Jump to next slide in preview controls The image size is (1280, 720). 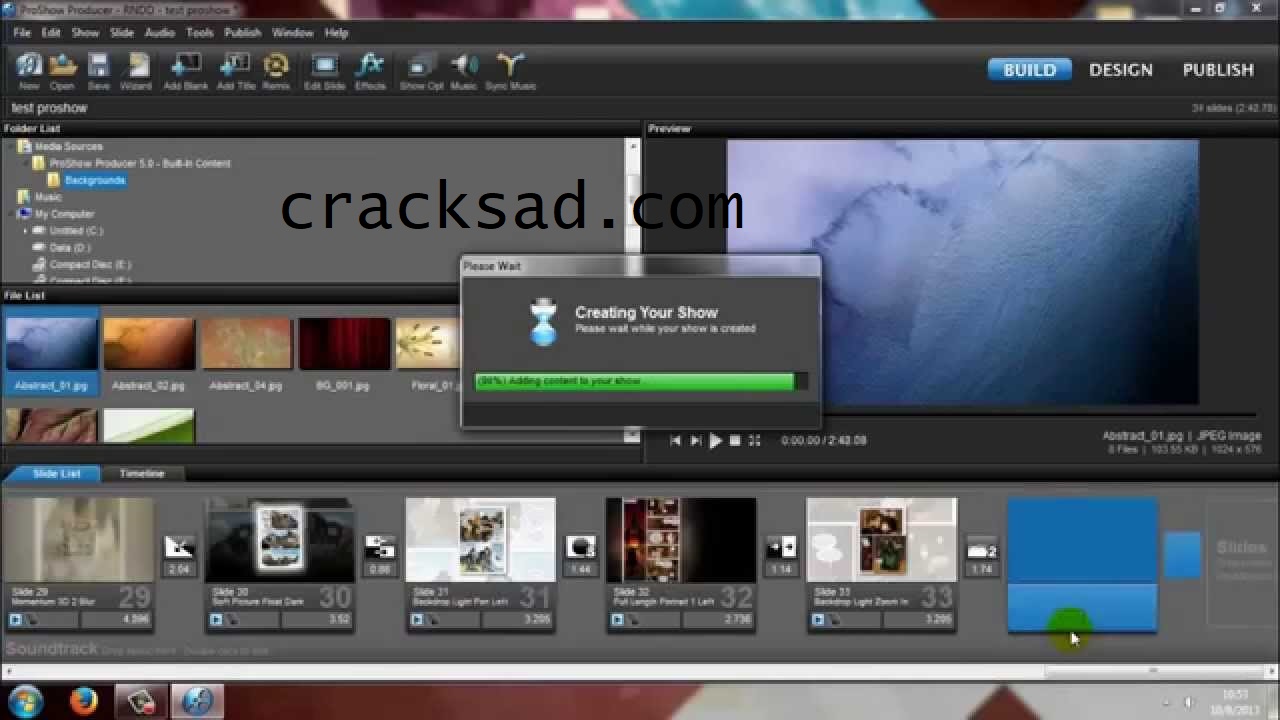pos(695,440)
